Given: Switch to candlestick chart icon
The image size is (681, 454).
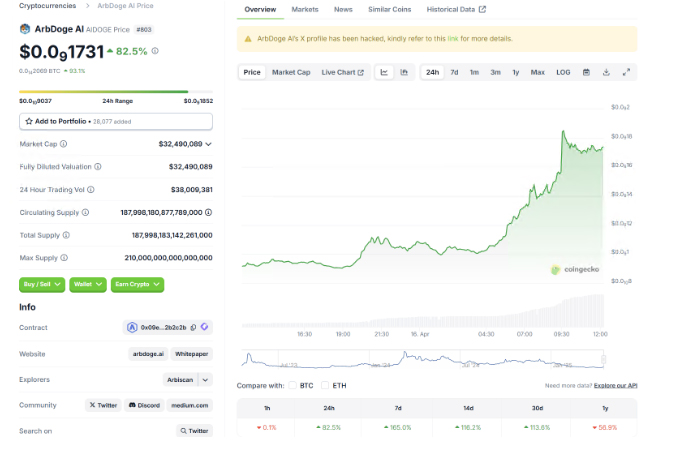Looking at the screenshot, I should pyautogui.click(x=404, y=72).
